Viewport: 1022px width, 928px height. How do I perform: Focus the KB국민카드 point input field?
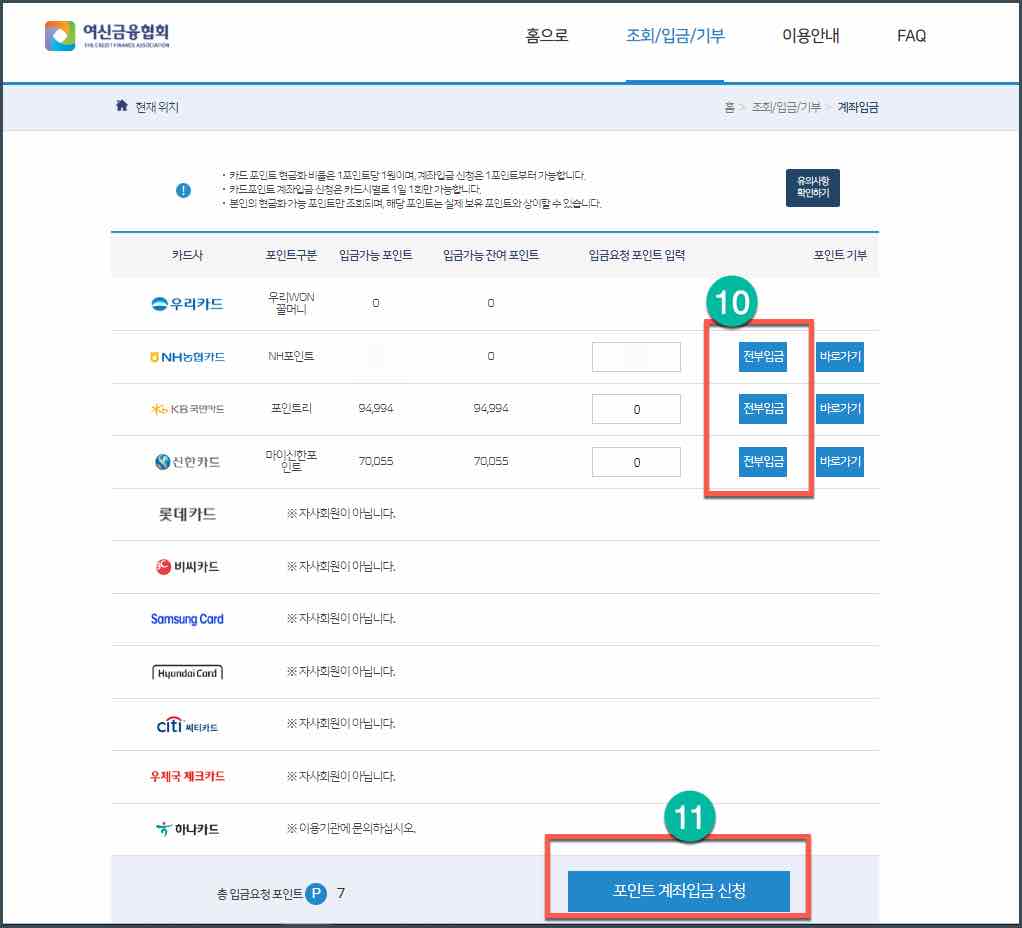636,409
